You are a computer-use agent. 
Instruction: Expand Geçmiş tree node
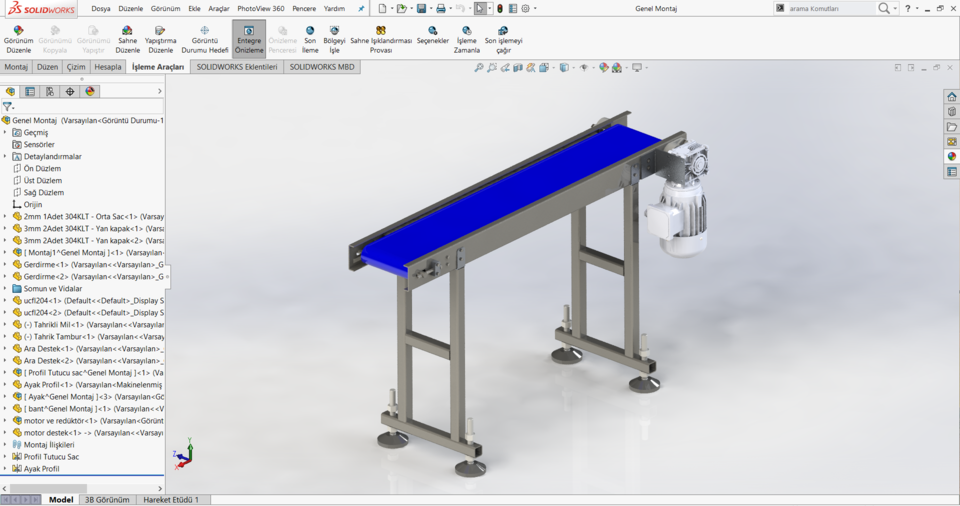coord(5,132)
